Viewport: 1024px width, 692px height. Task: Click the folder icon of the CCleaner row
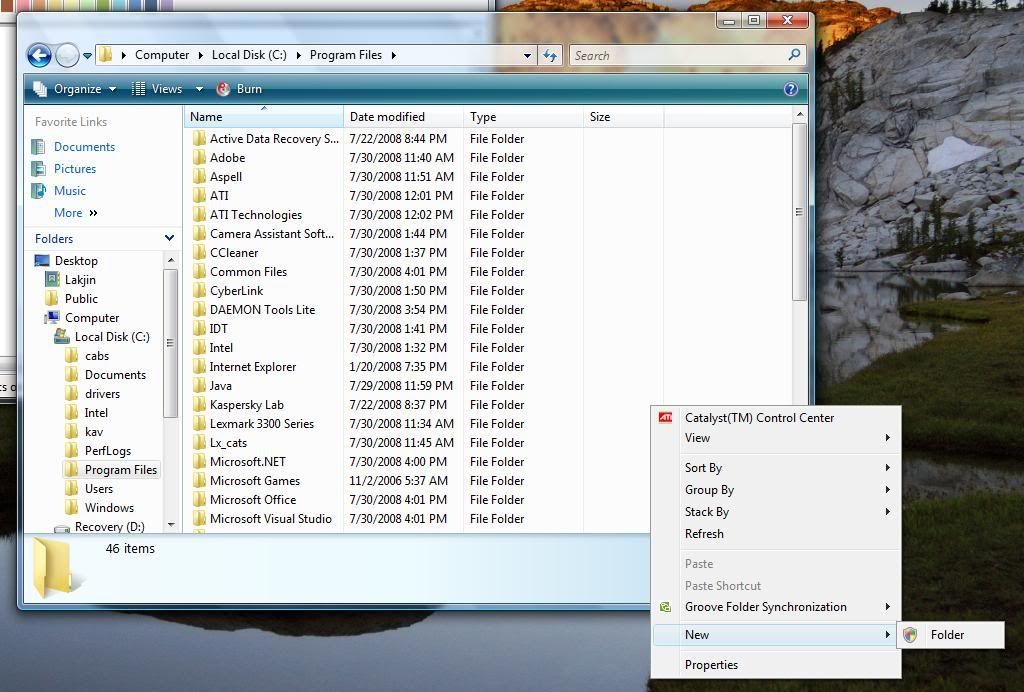click(x=199, y=253)
